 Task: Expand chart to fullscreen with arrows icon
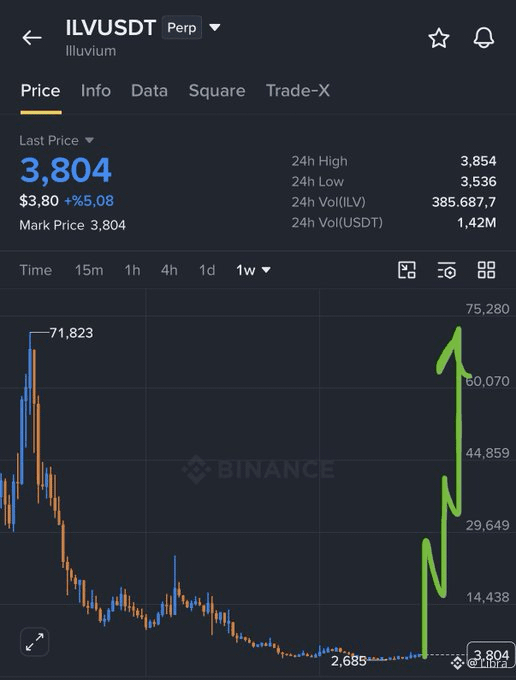coord(35,642)
